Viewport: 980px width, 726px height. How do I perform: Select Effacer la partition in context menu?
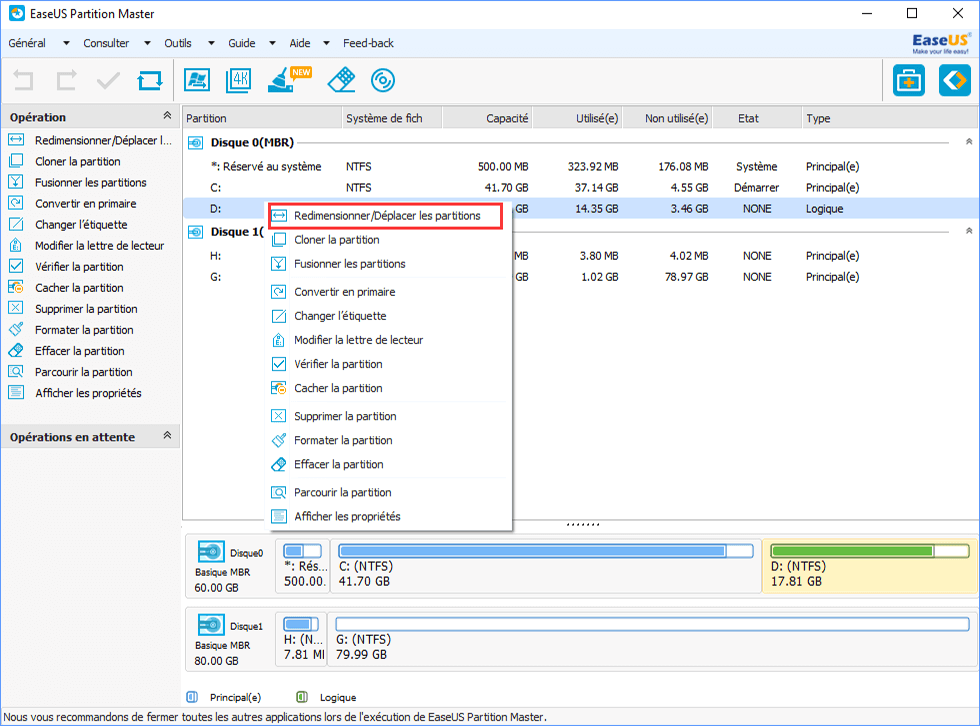(390, 464)
